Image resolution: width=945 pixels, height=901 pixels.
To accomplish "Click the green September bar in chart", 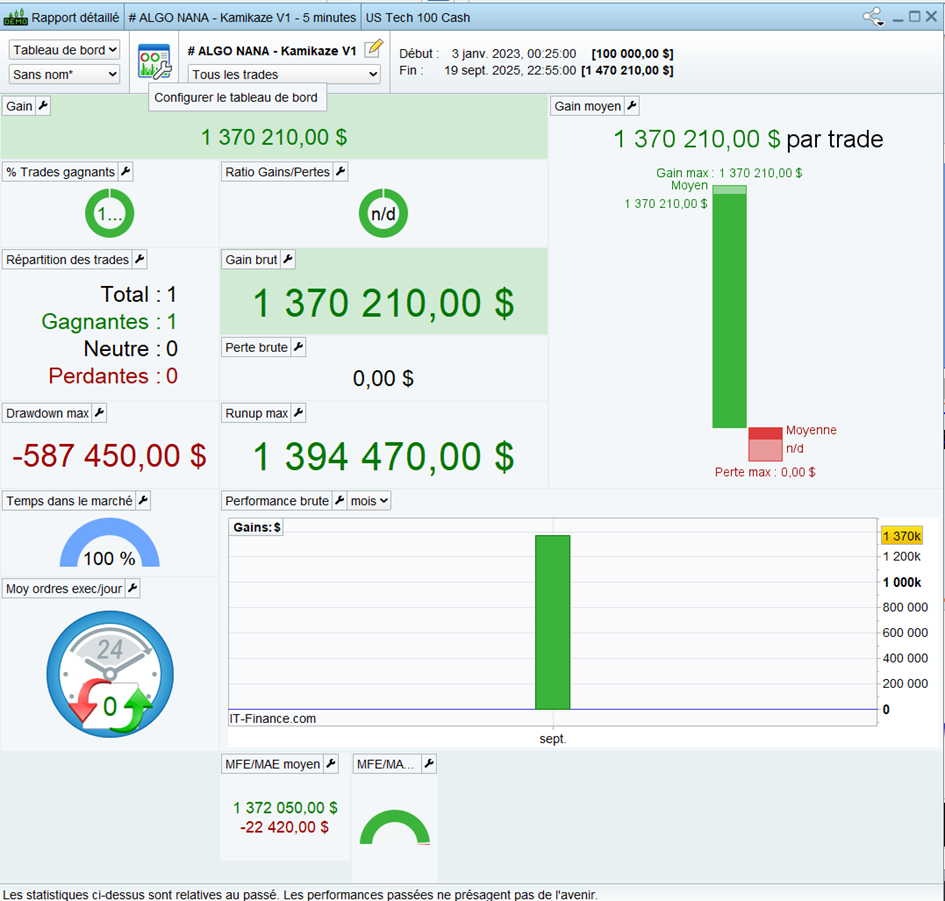I will pos(552,621).
